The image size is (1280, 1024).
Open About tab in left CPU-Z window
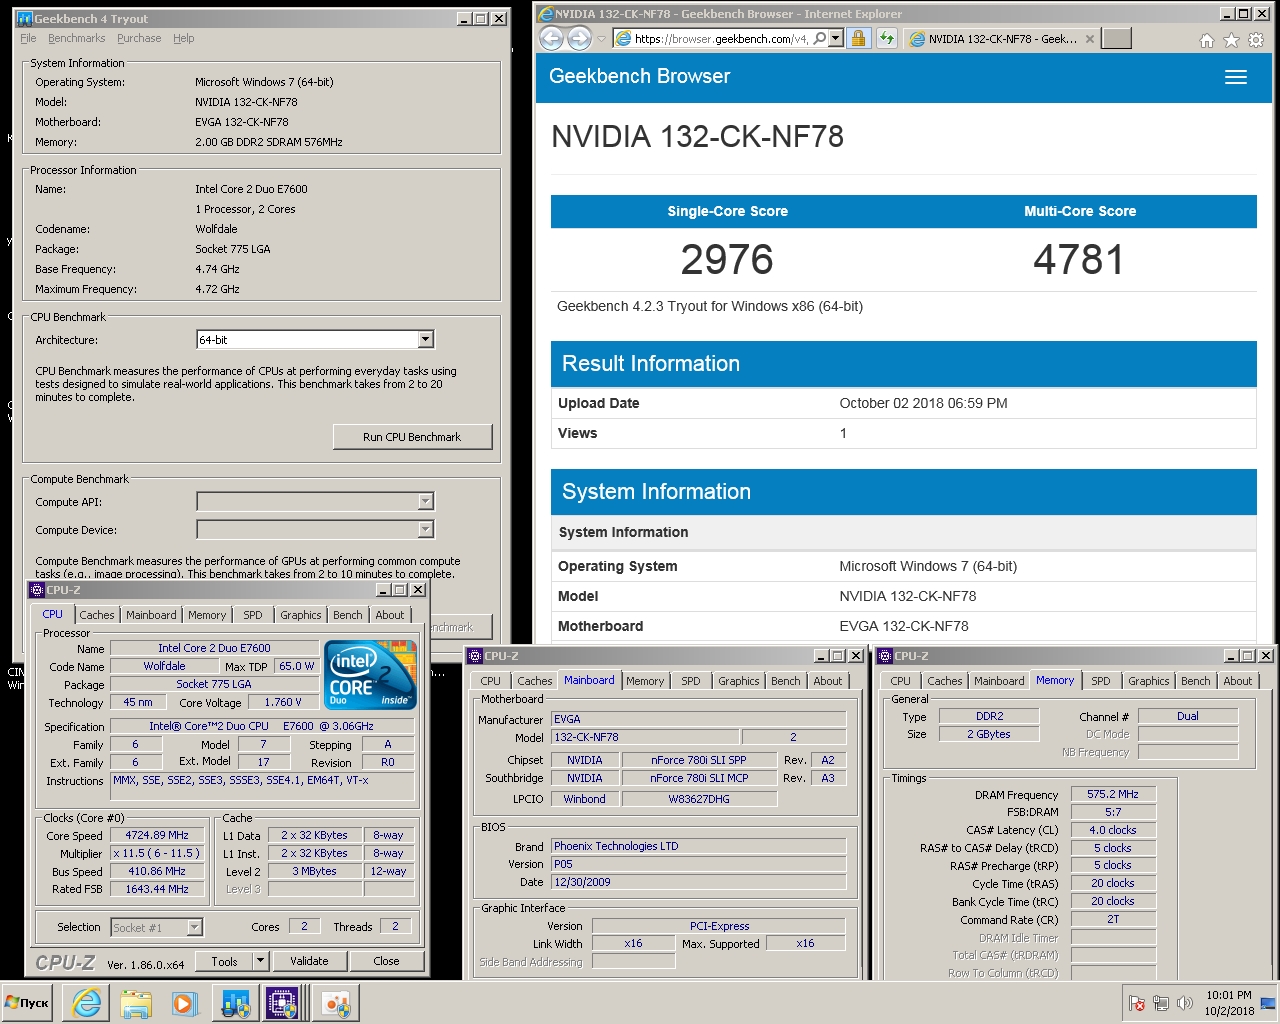click(390, 615)
